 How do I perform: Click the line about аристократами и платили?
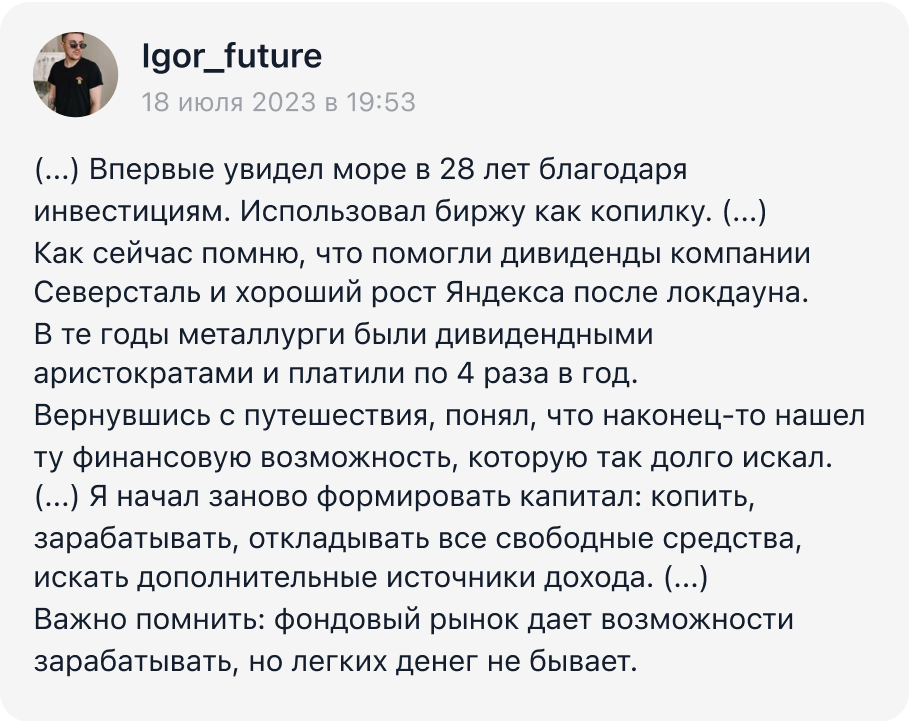pyautogui.click(x=336, y=375)
